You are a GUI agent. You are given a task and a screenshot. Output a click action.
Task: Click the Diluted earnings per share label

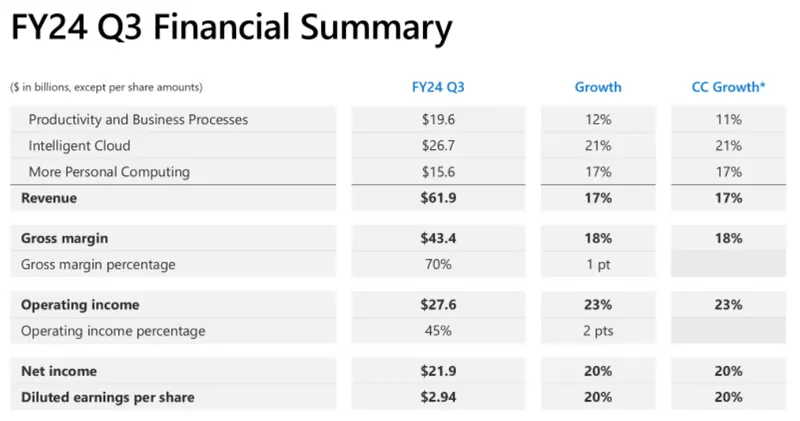[x=108, y=397]
